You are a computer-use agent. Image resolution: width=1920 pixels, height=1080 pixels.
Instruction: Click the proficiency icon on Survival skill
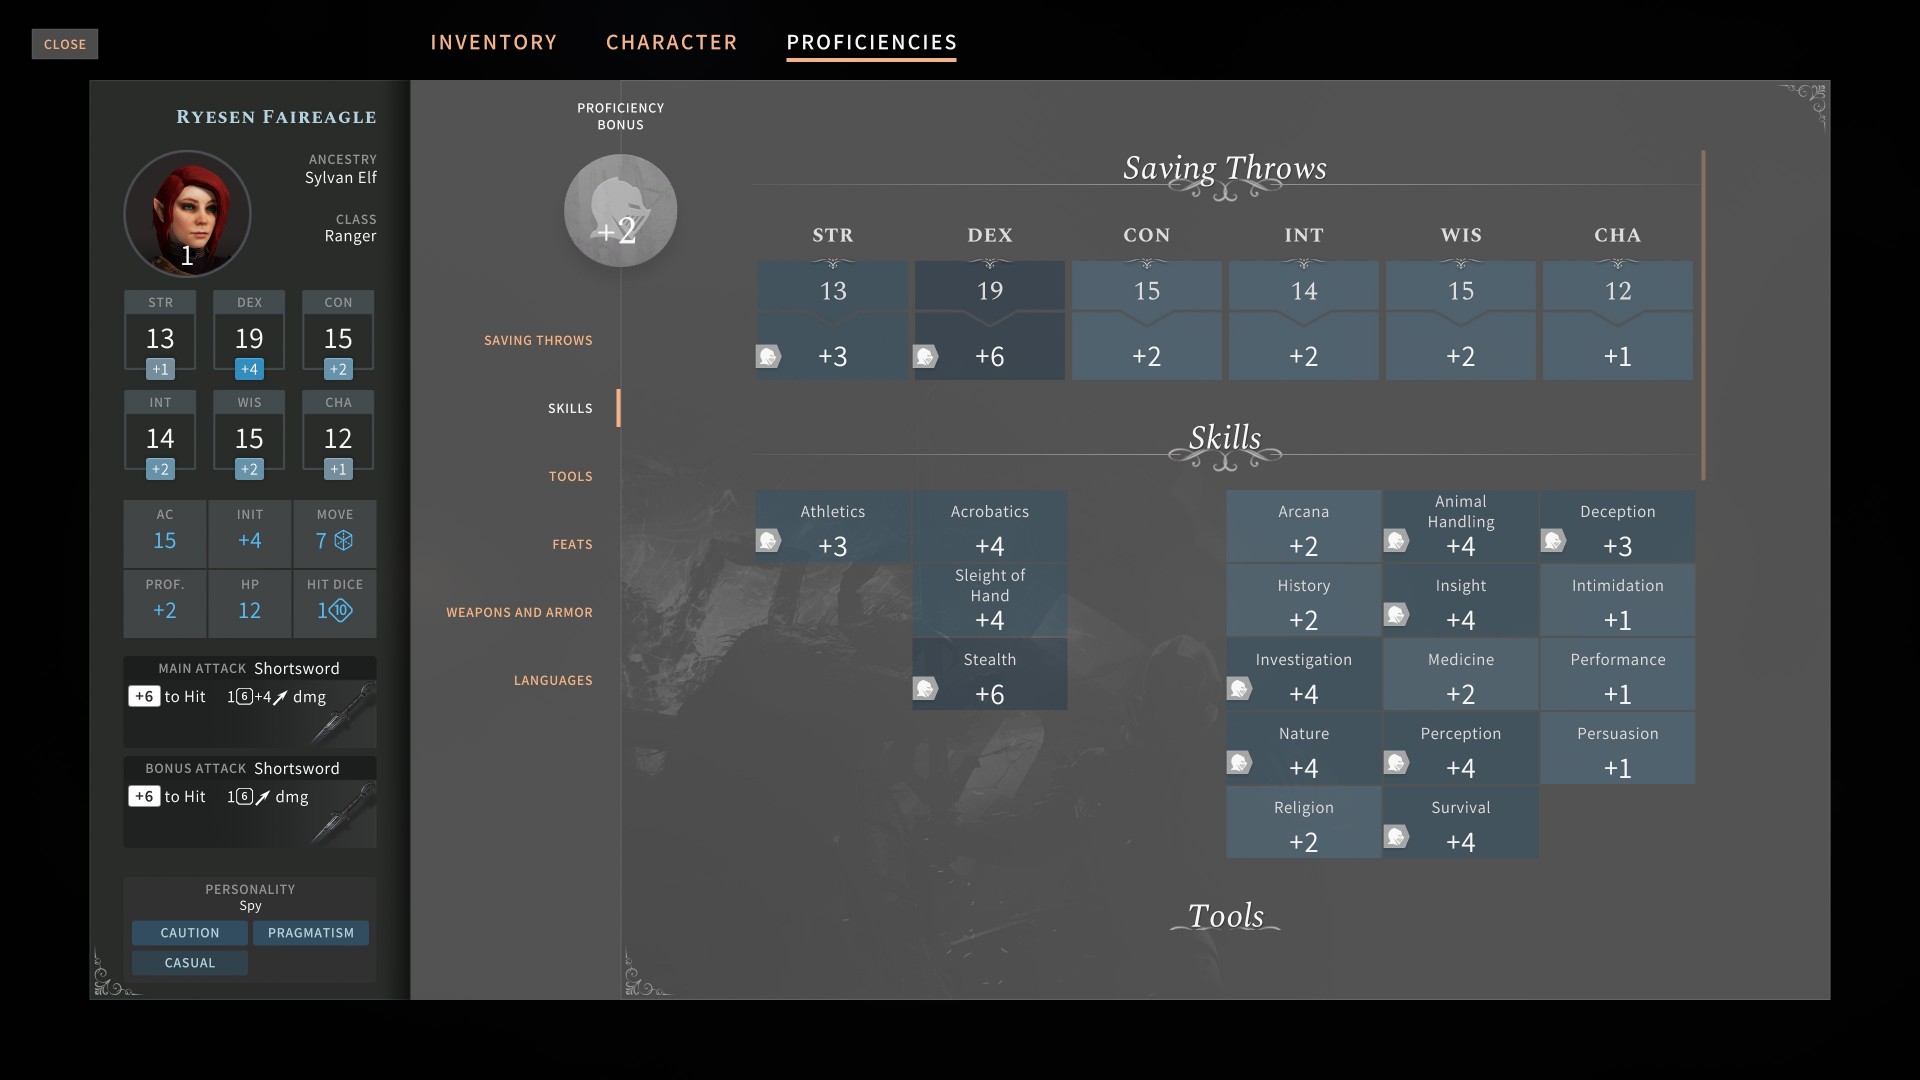point(1396,837)
